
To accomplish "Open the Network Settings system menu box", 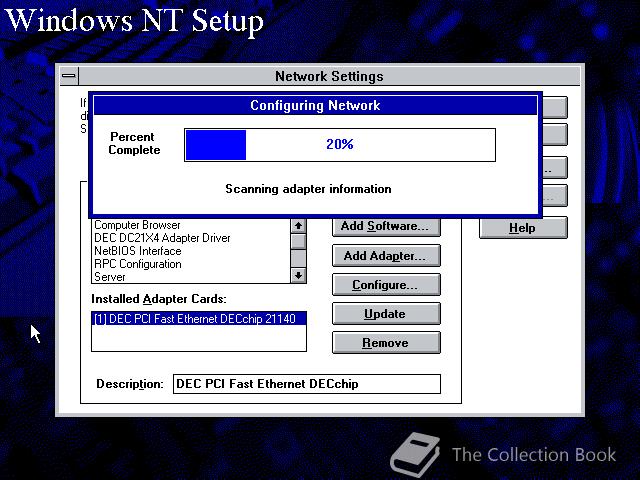I will point(69,76).
